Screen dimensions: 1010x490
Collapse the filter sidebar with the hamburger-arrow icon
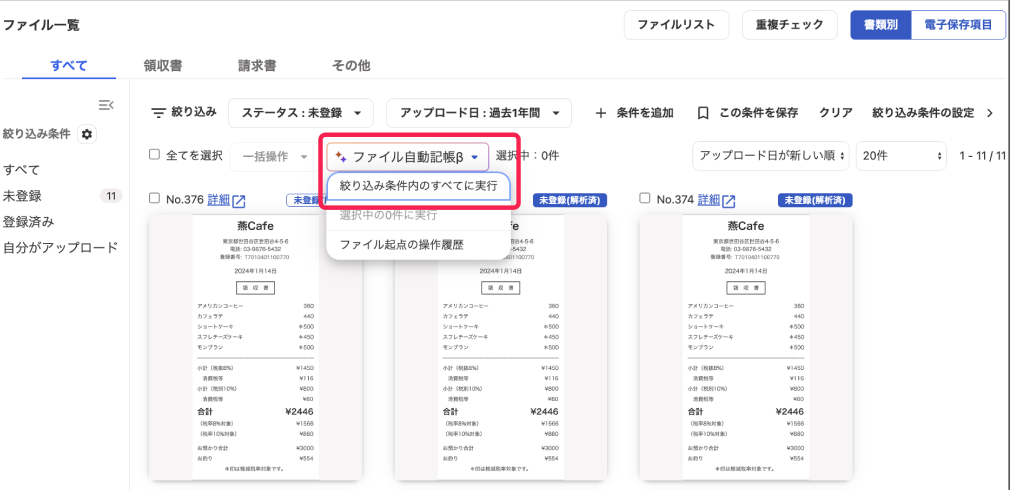coord(106,104)
